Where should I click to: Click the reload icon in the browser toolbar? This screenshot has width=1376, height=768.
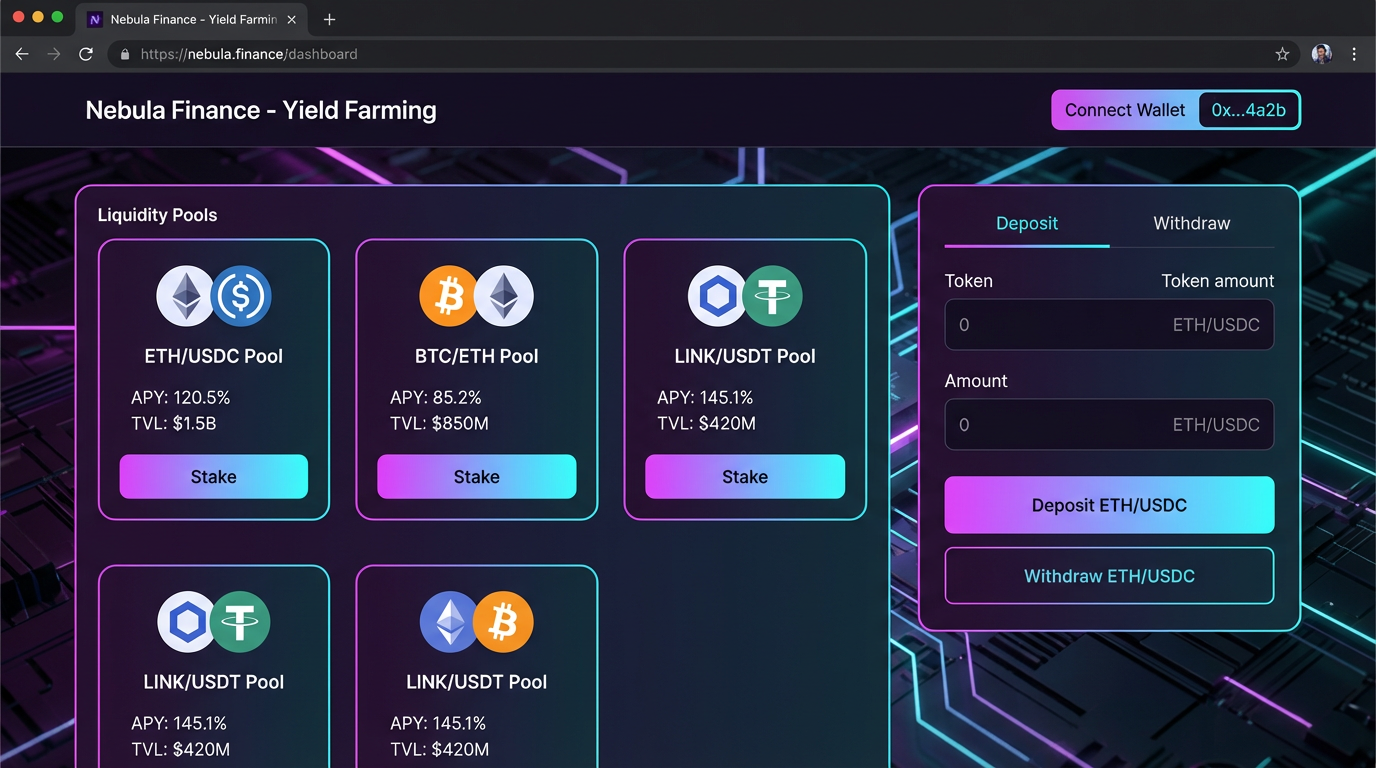coord(86,54)
